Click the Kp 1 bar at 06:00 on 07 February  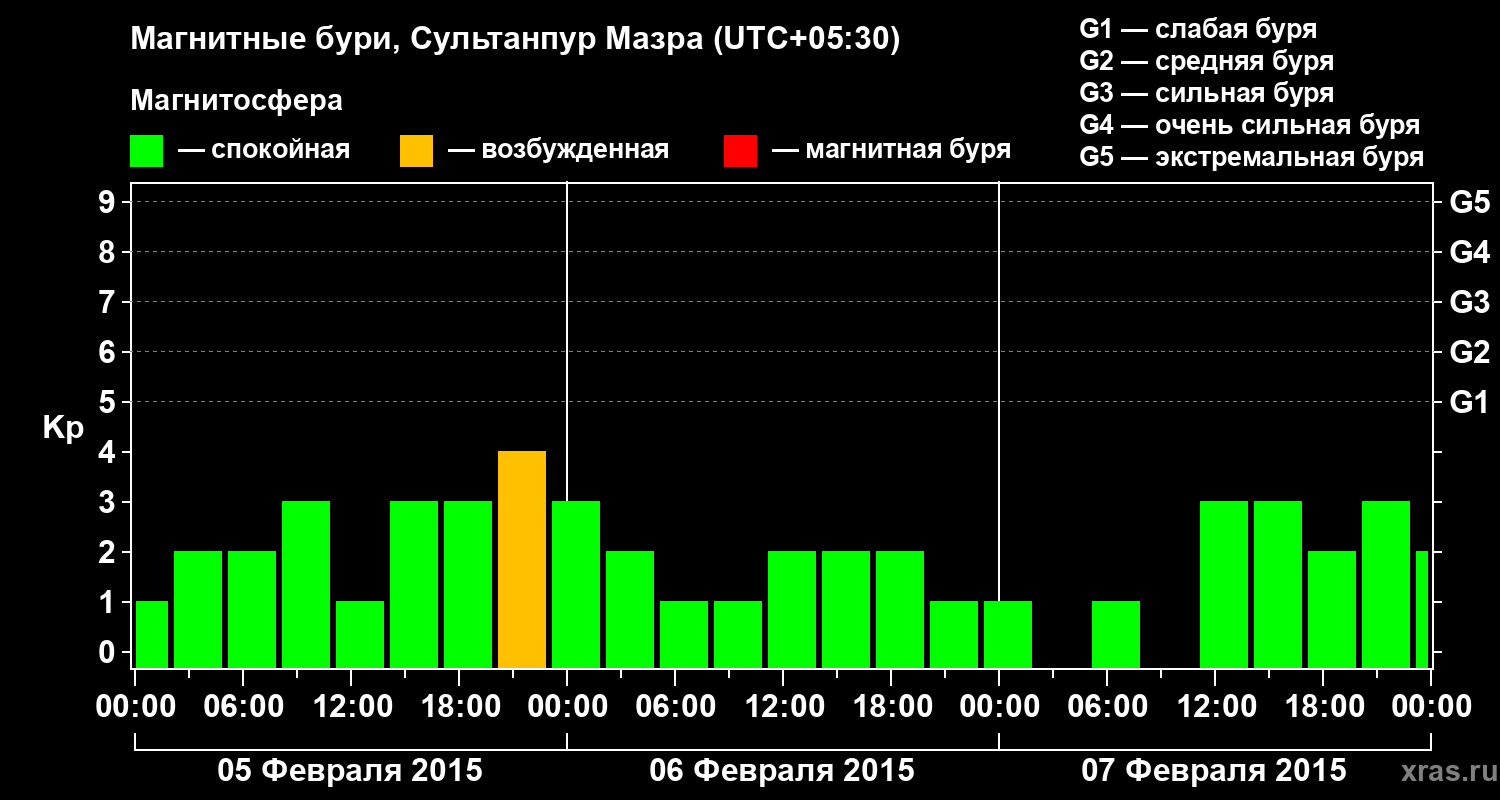point(1116,635)
